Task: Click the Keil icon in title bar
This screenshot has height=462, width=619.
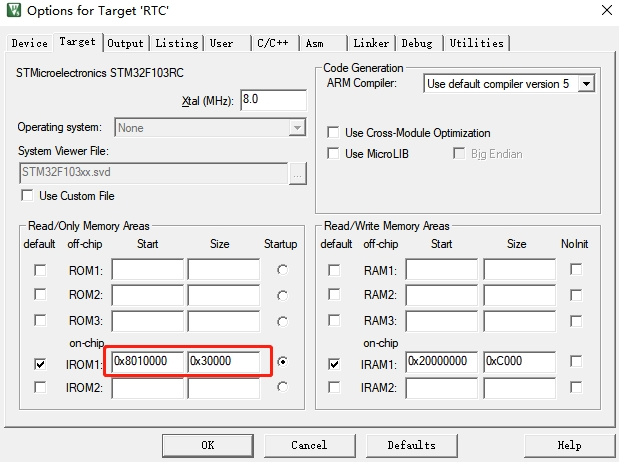Action: 12,11
